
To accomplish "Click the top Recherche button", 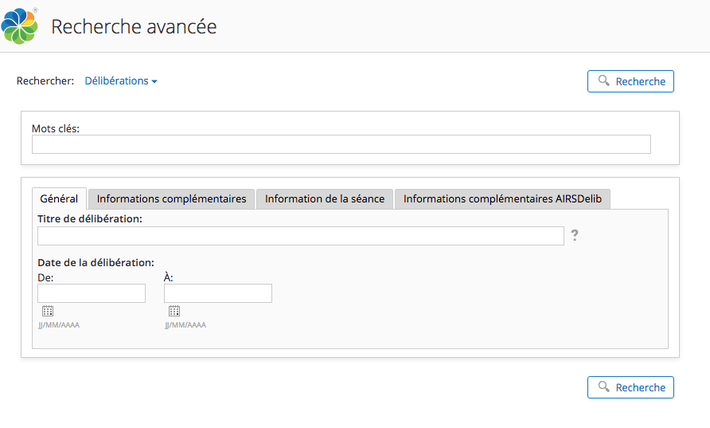I will (x=630, y=81).
